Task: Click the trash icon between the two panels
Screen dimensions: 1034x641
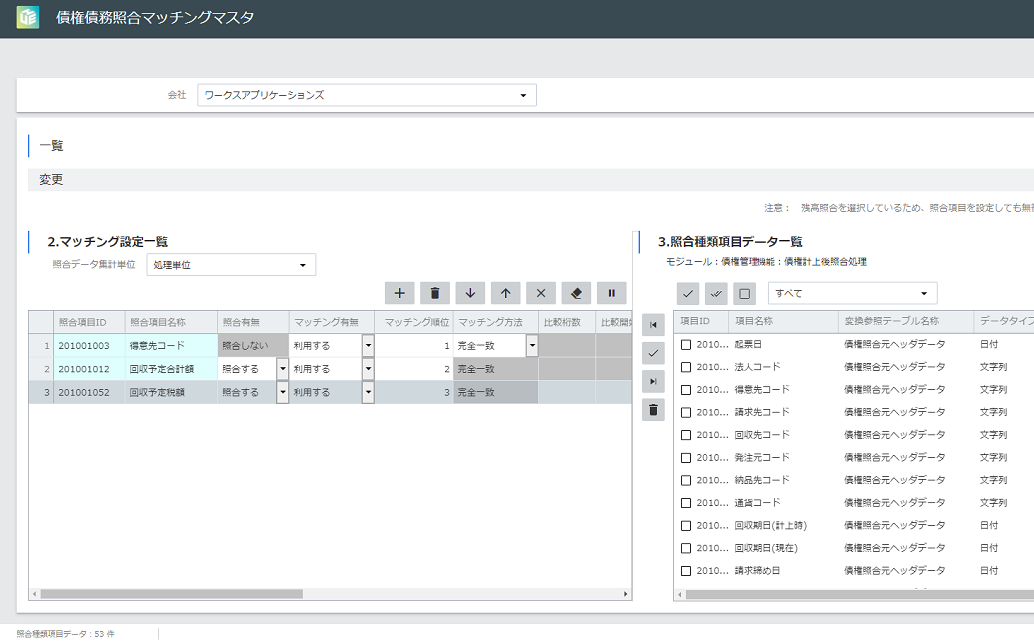Action: point(653,409)
